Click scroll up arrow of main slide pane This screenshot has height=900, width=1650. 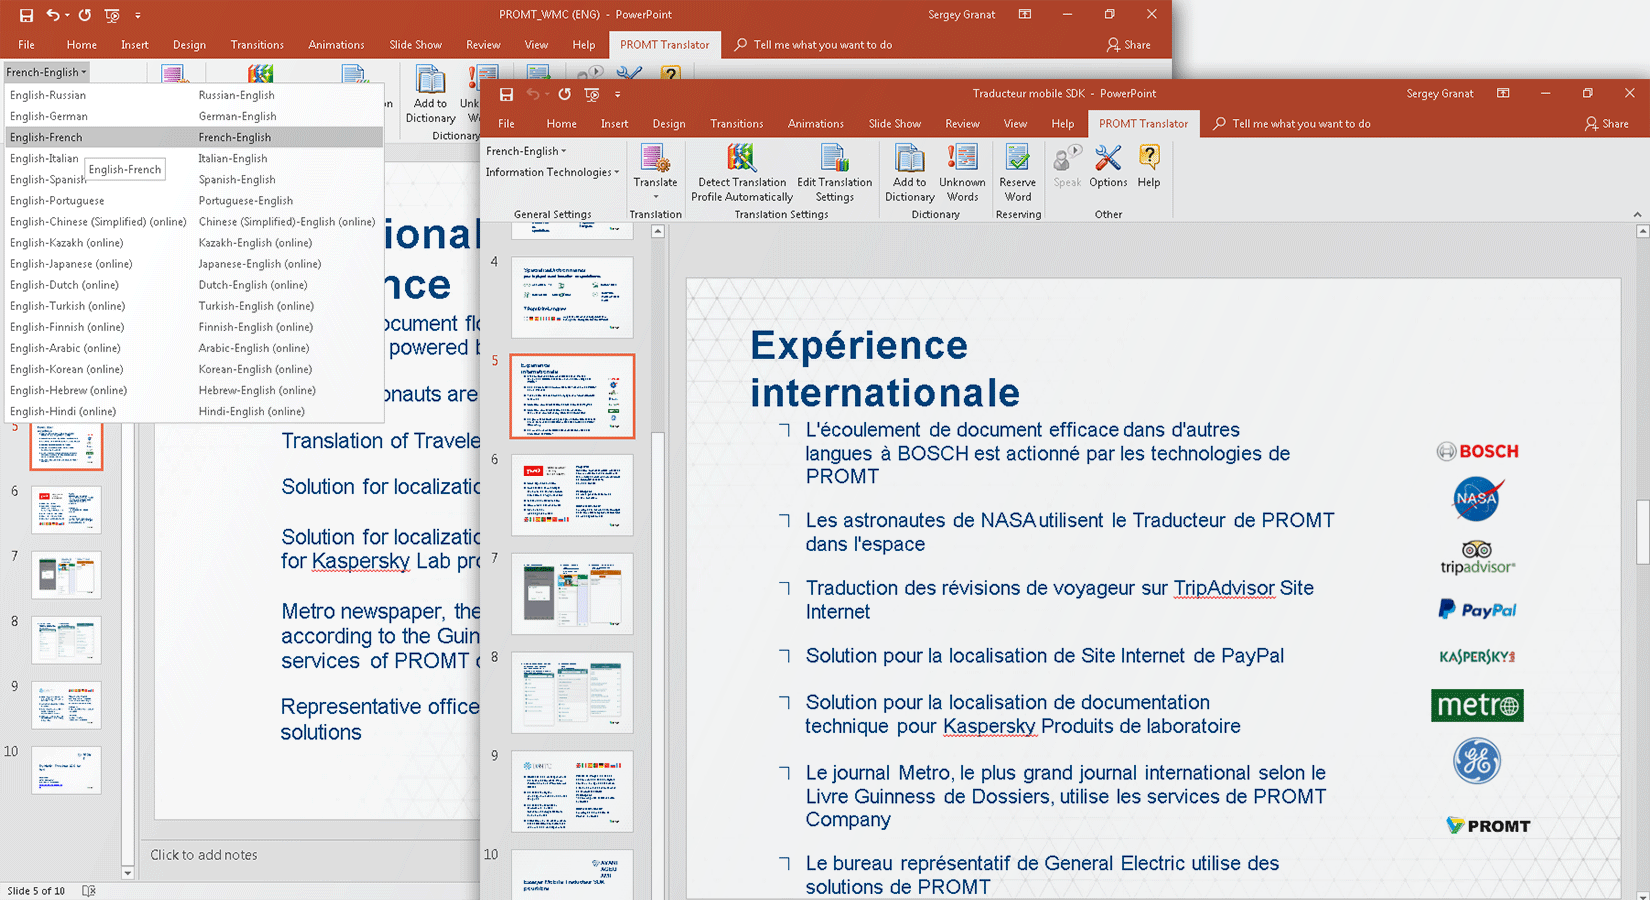tap(1642, 232)
